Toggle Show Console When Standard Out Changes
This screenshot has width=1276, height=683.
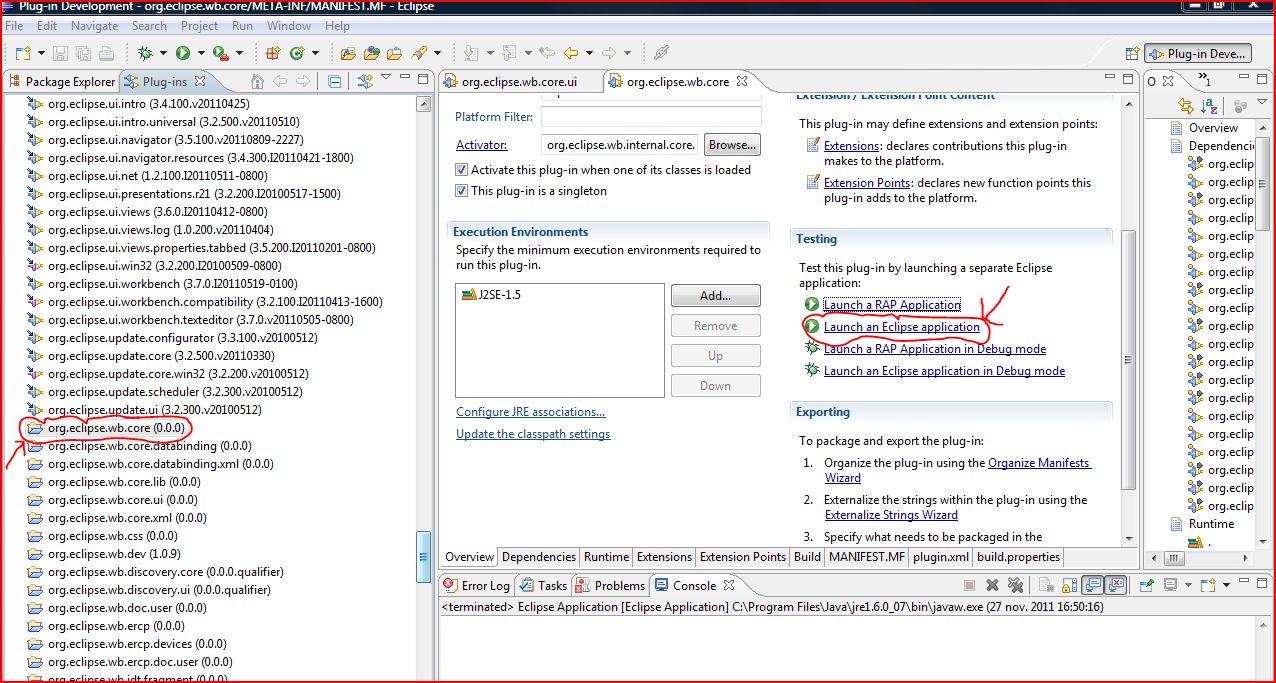(1092, 585)
